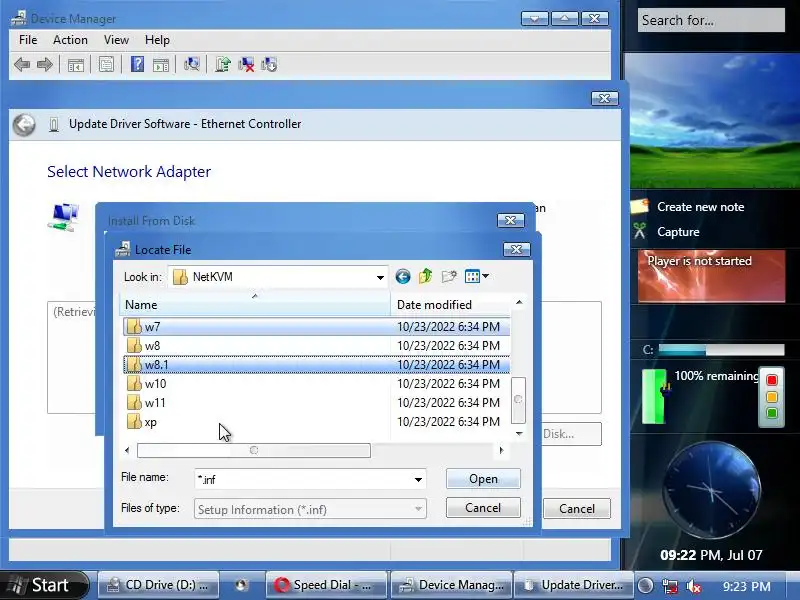Click Forward arrow in Device Manager toolbar

click(x=44, y=64)
